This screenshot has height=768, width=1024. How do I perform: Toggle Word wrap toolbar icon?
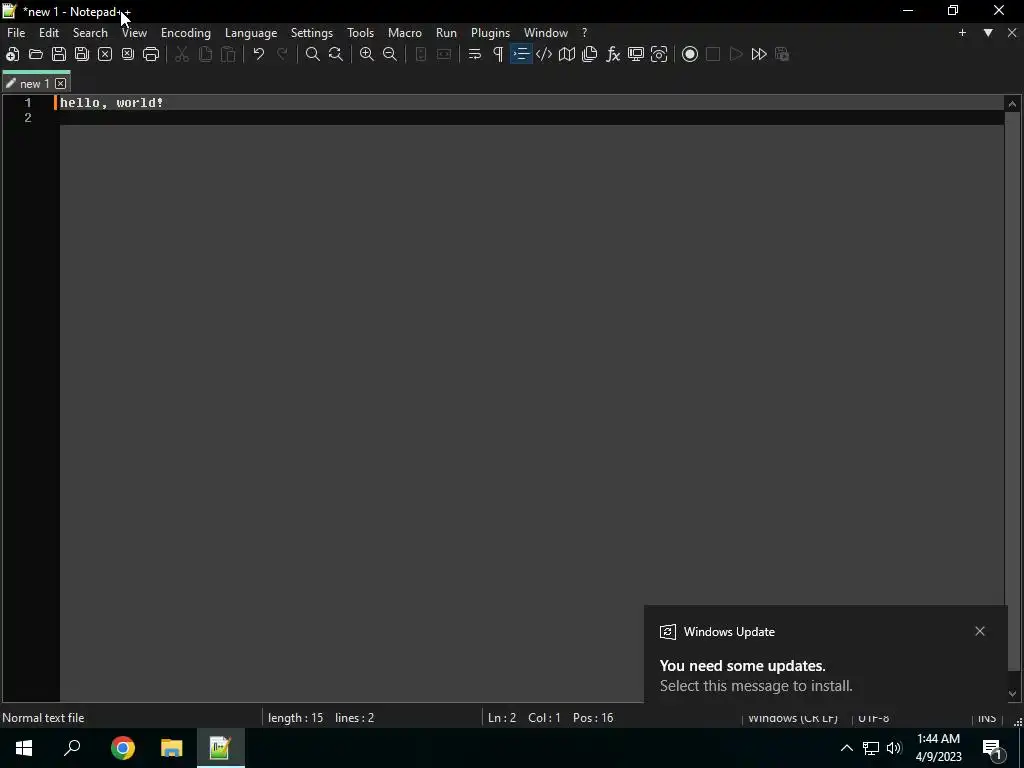click(x=475, y=54)
